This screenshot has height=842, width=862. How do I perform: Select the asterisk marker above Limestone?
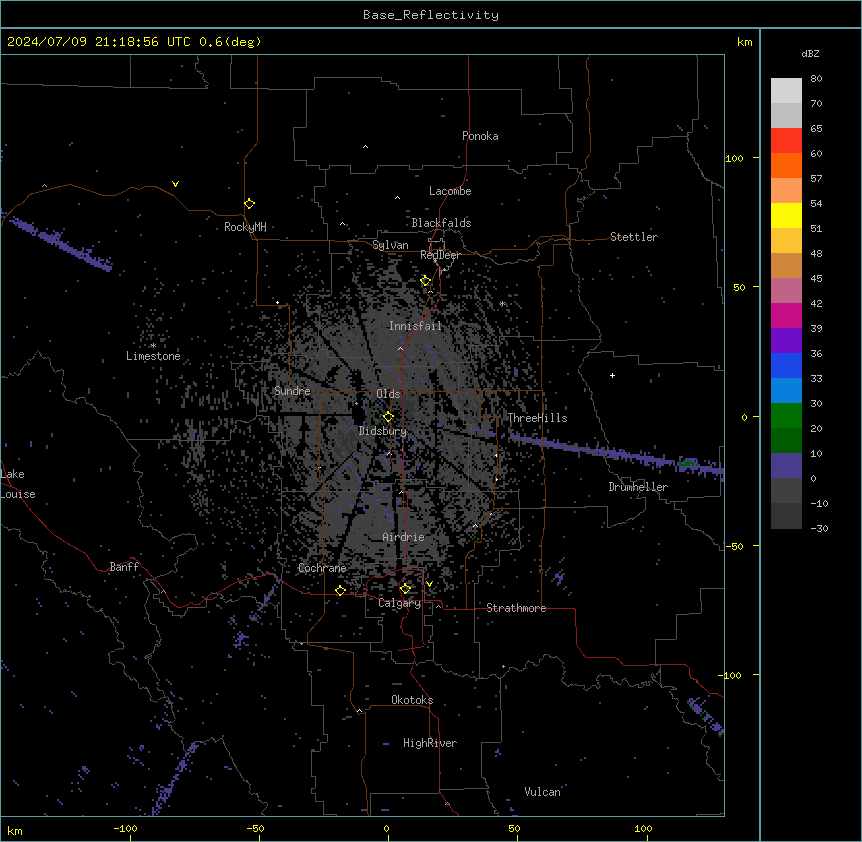click(x=153, y=346)
